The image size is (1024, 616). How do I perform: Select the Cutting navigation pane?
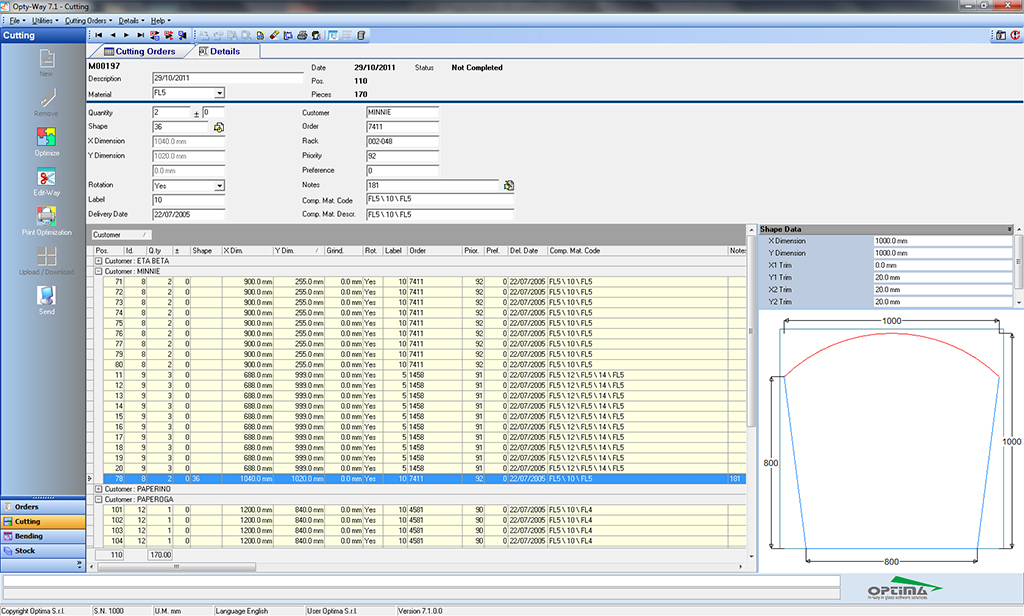(x=43, y=521)
